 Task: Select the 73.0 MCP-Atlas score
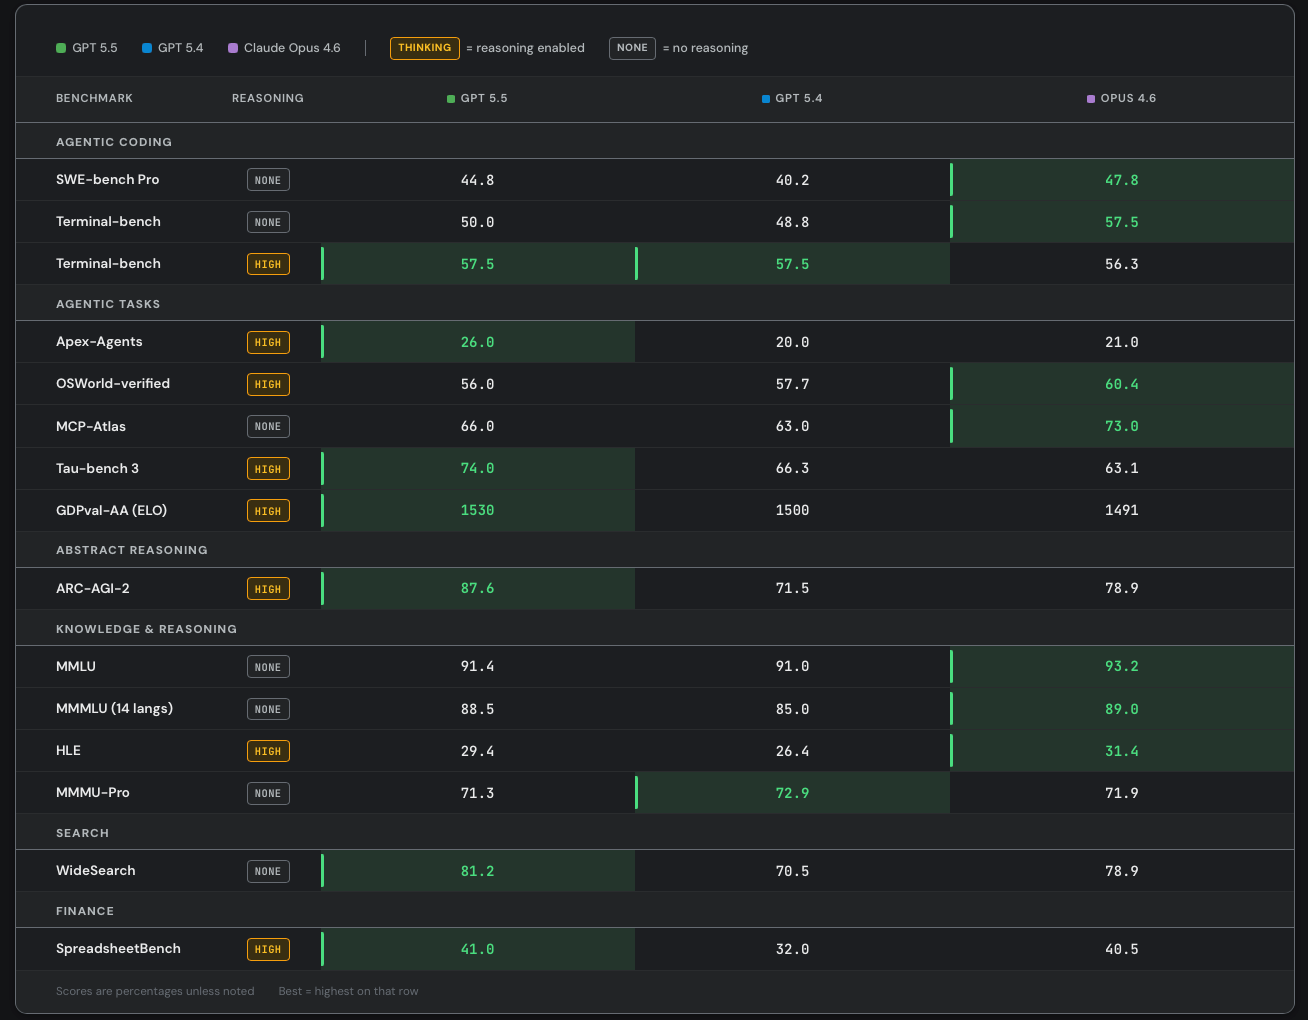(x=1121, y=426)
